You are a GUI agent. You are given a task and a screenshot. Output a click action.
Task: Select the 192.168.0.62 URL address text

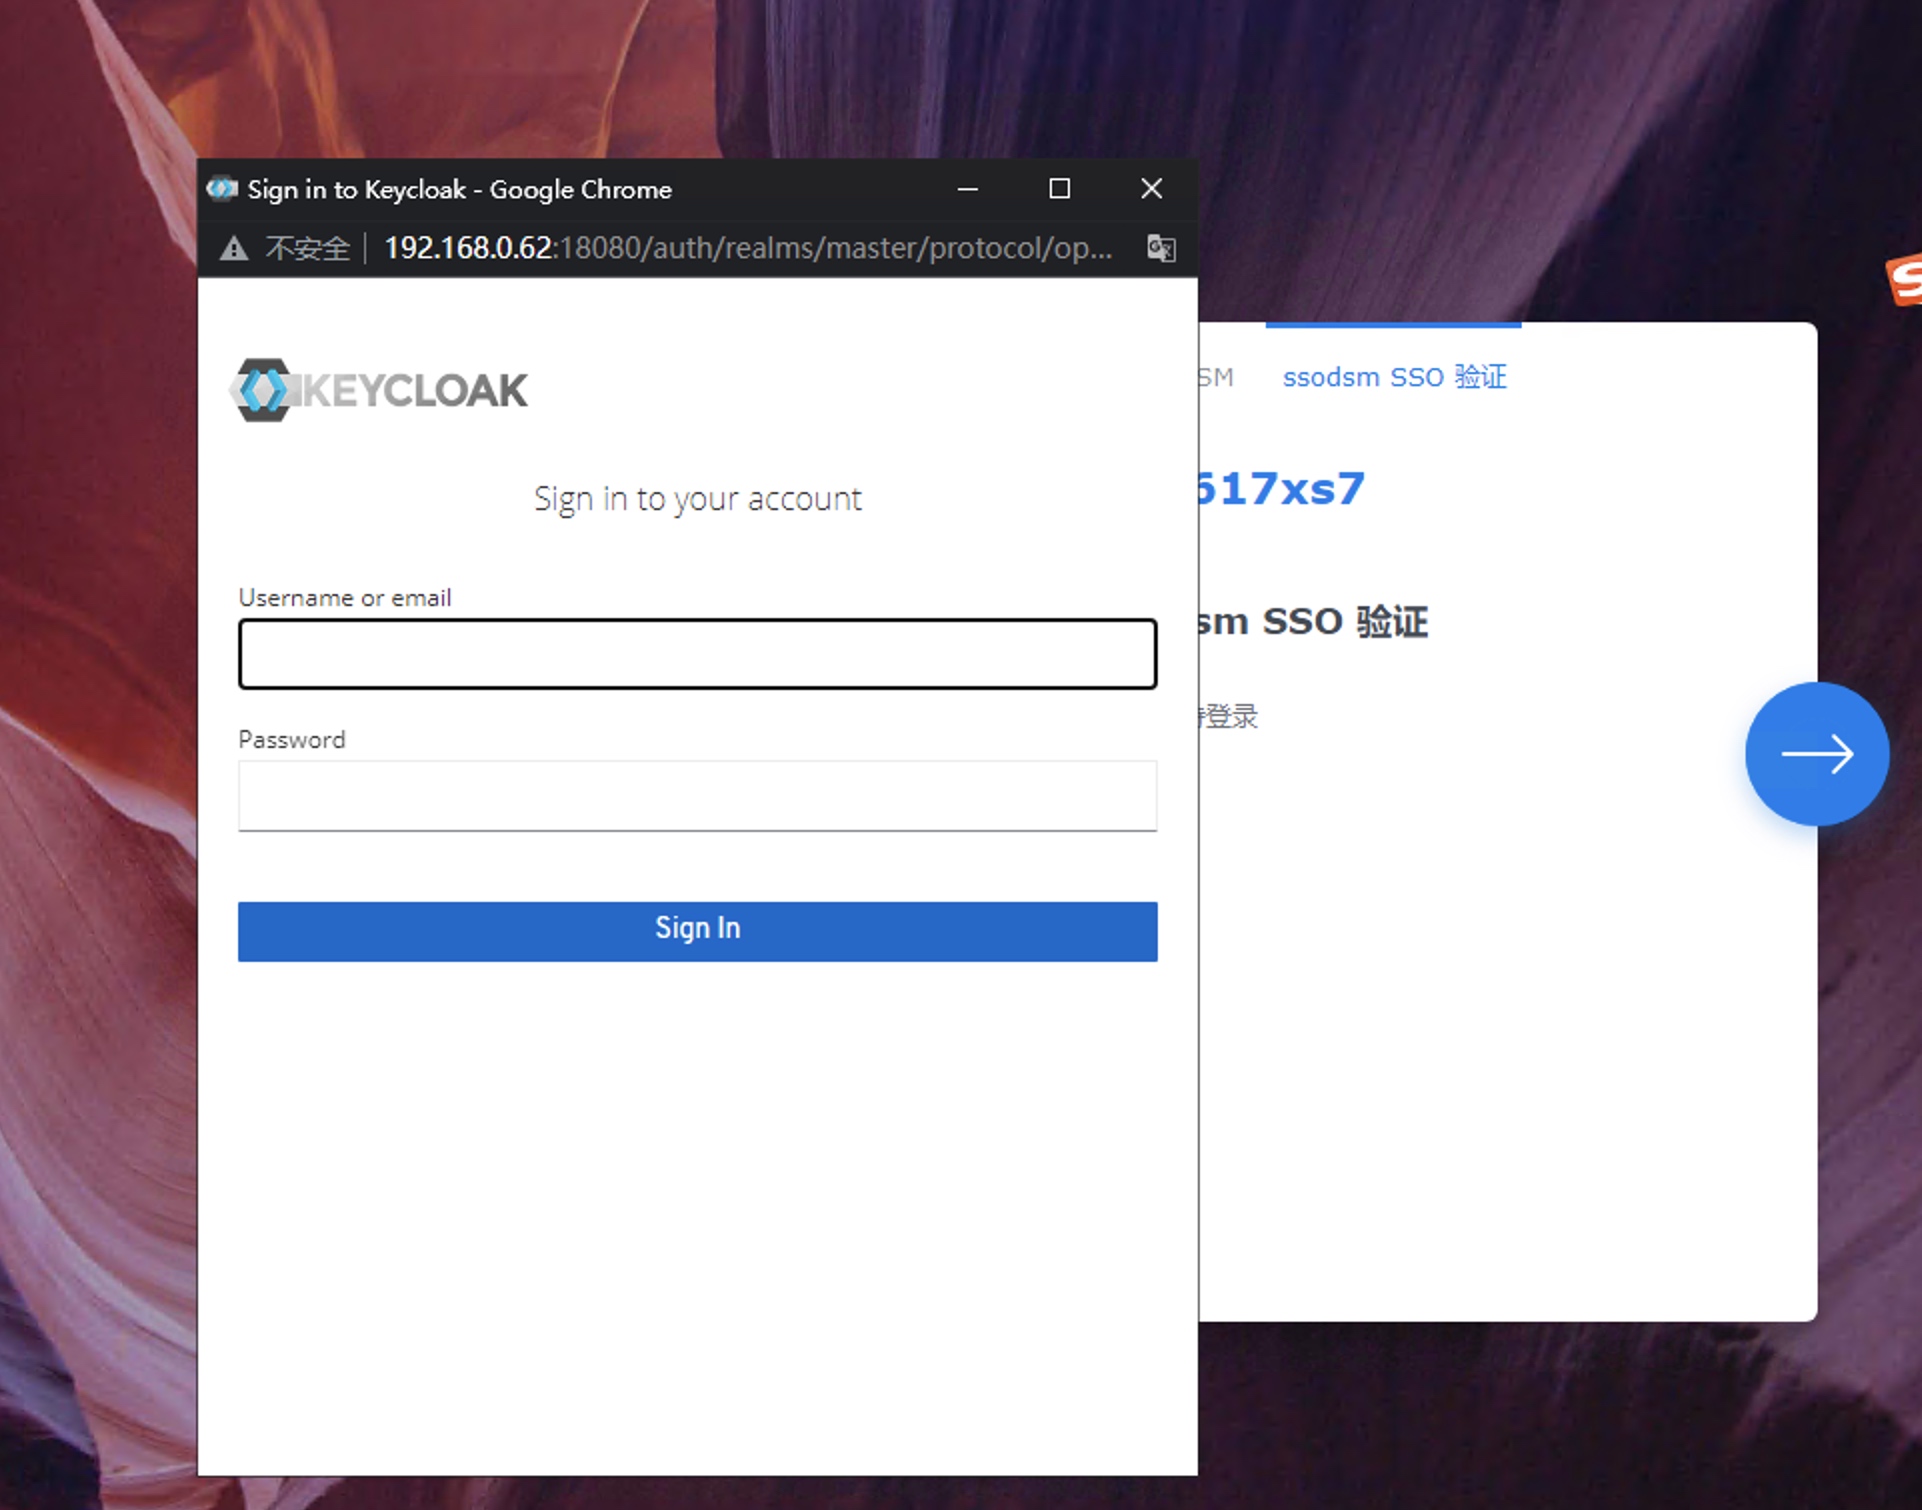[748, 248]
